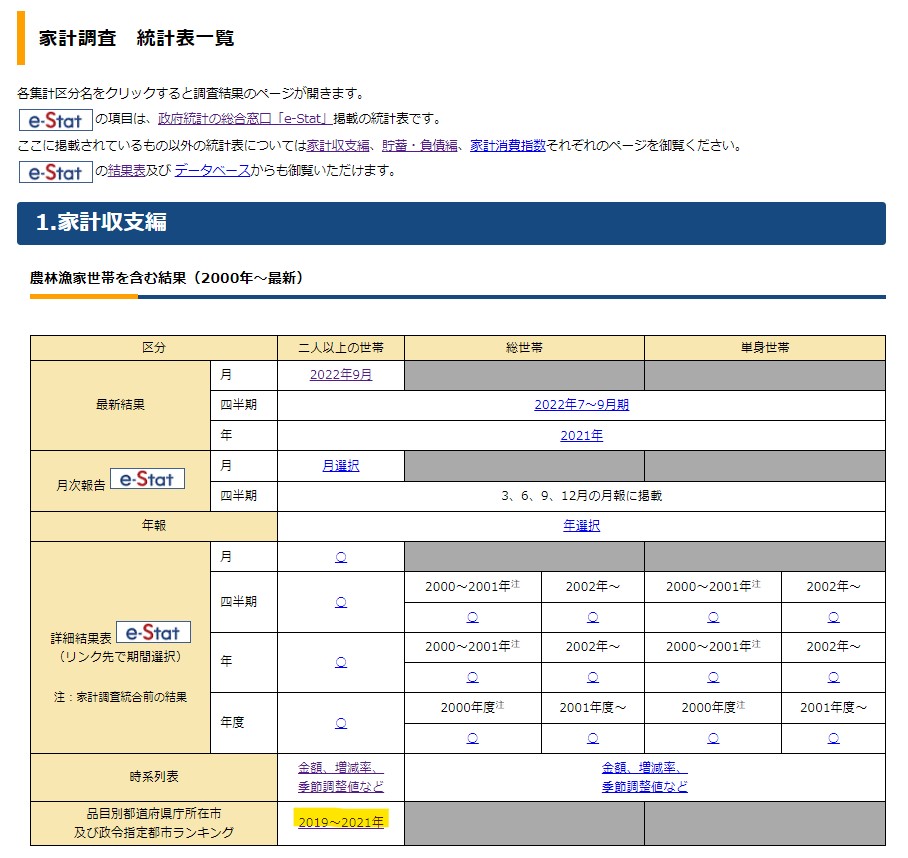
Task: Open 時系列表 link under 総世帯 and 単身世帯
Action: coord(644,777)
